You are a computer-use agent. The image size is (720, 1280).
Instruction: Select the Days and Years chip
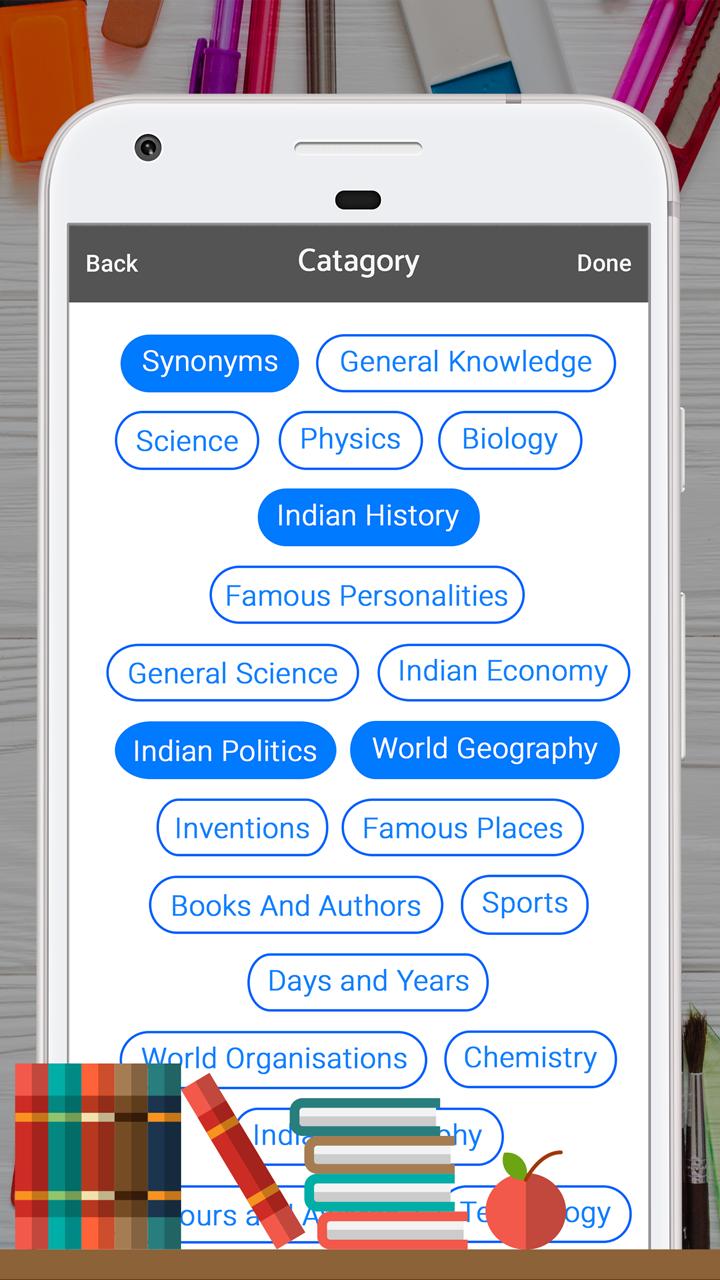pyautogui.click(x=368, y=982)
